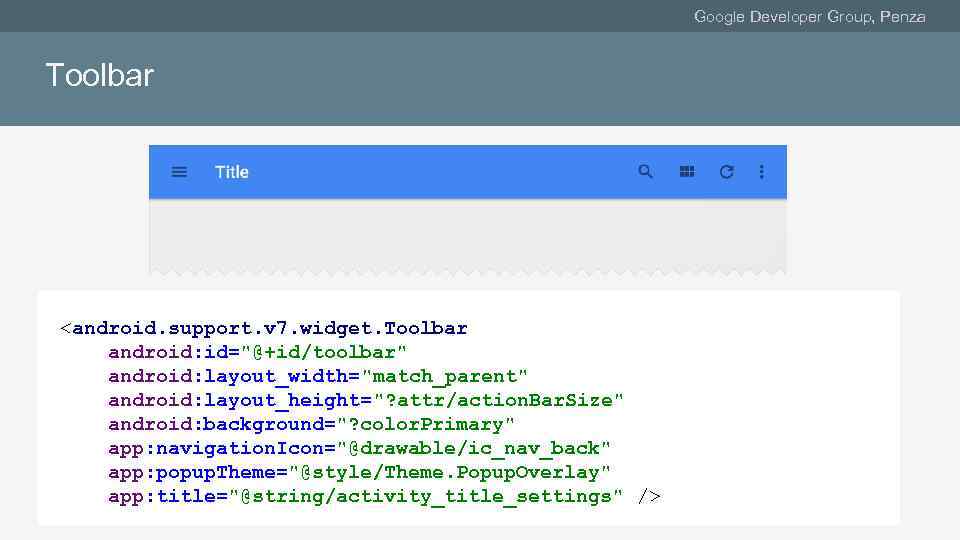Click "Google Developer Group, Penza" header text
This screenshot has width=960, height=540.
pyautogui.click(x=809, y=16)
